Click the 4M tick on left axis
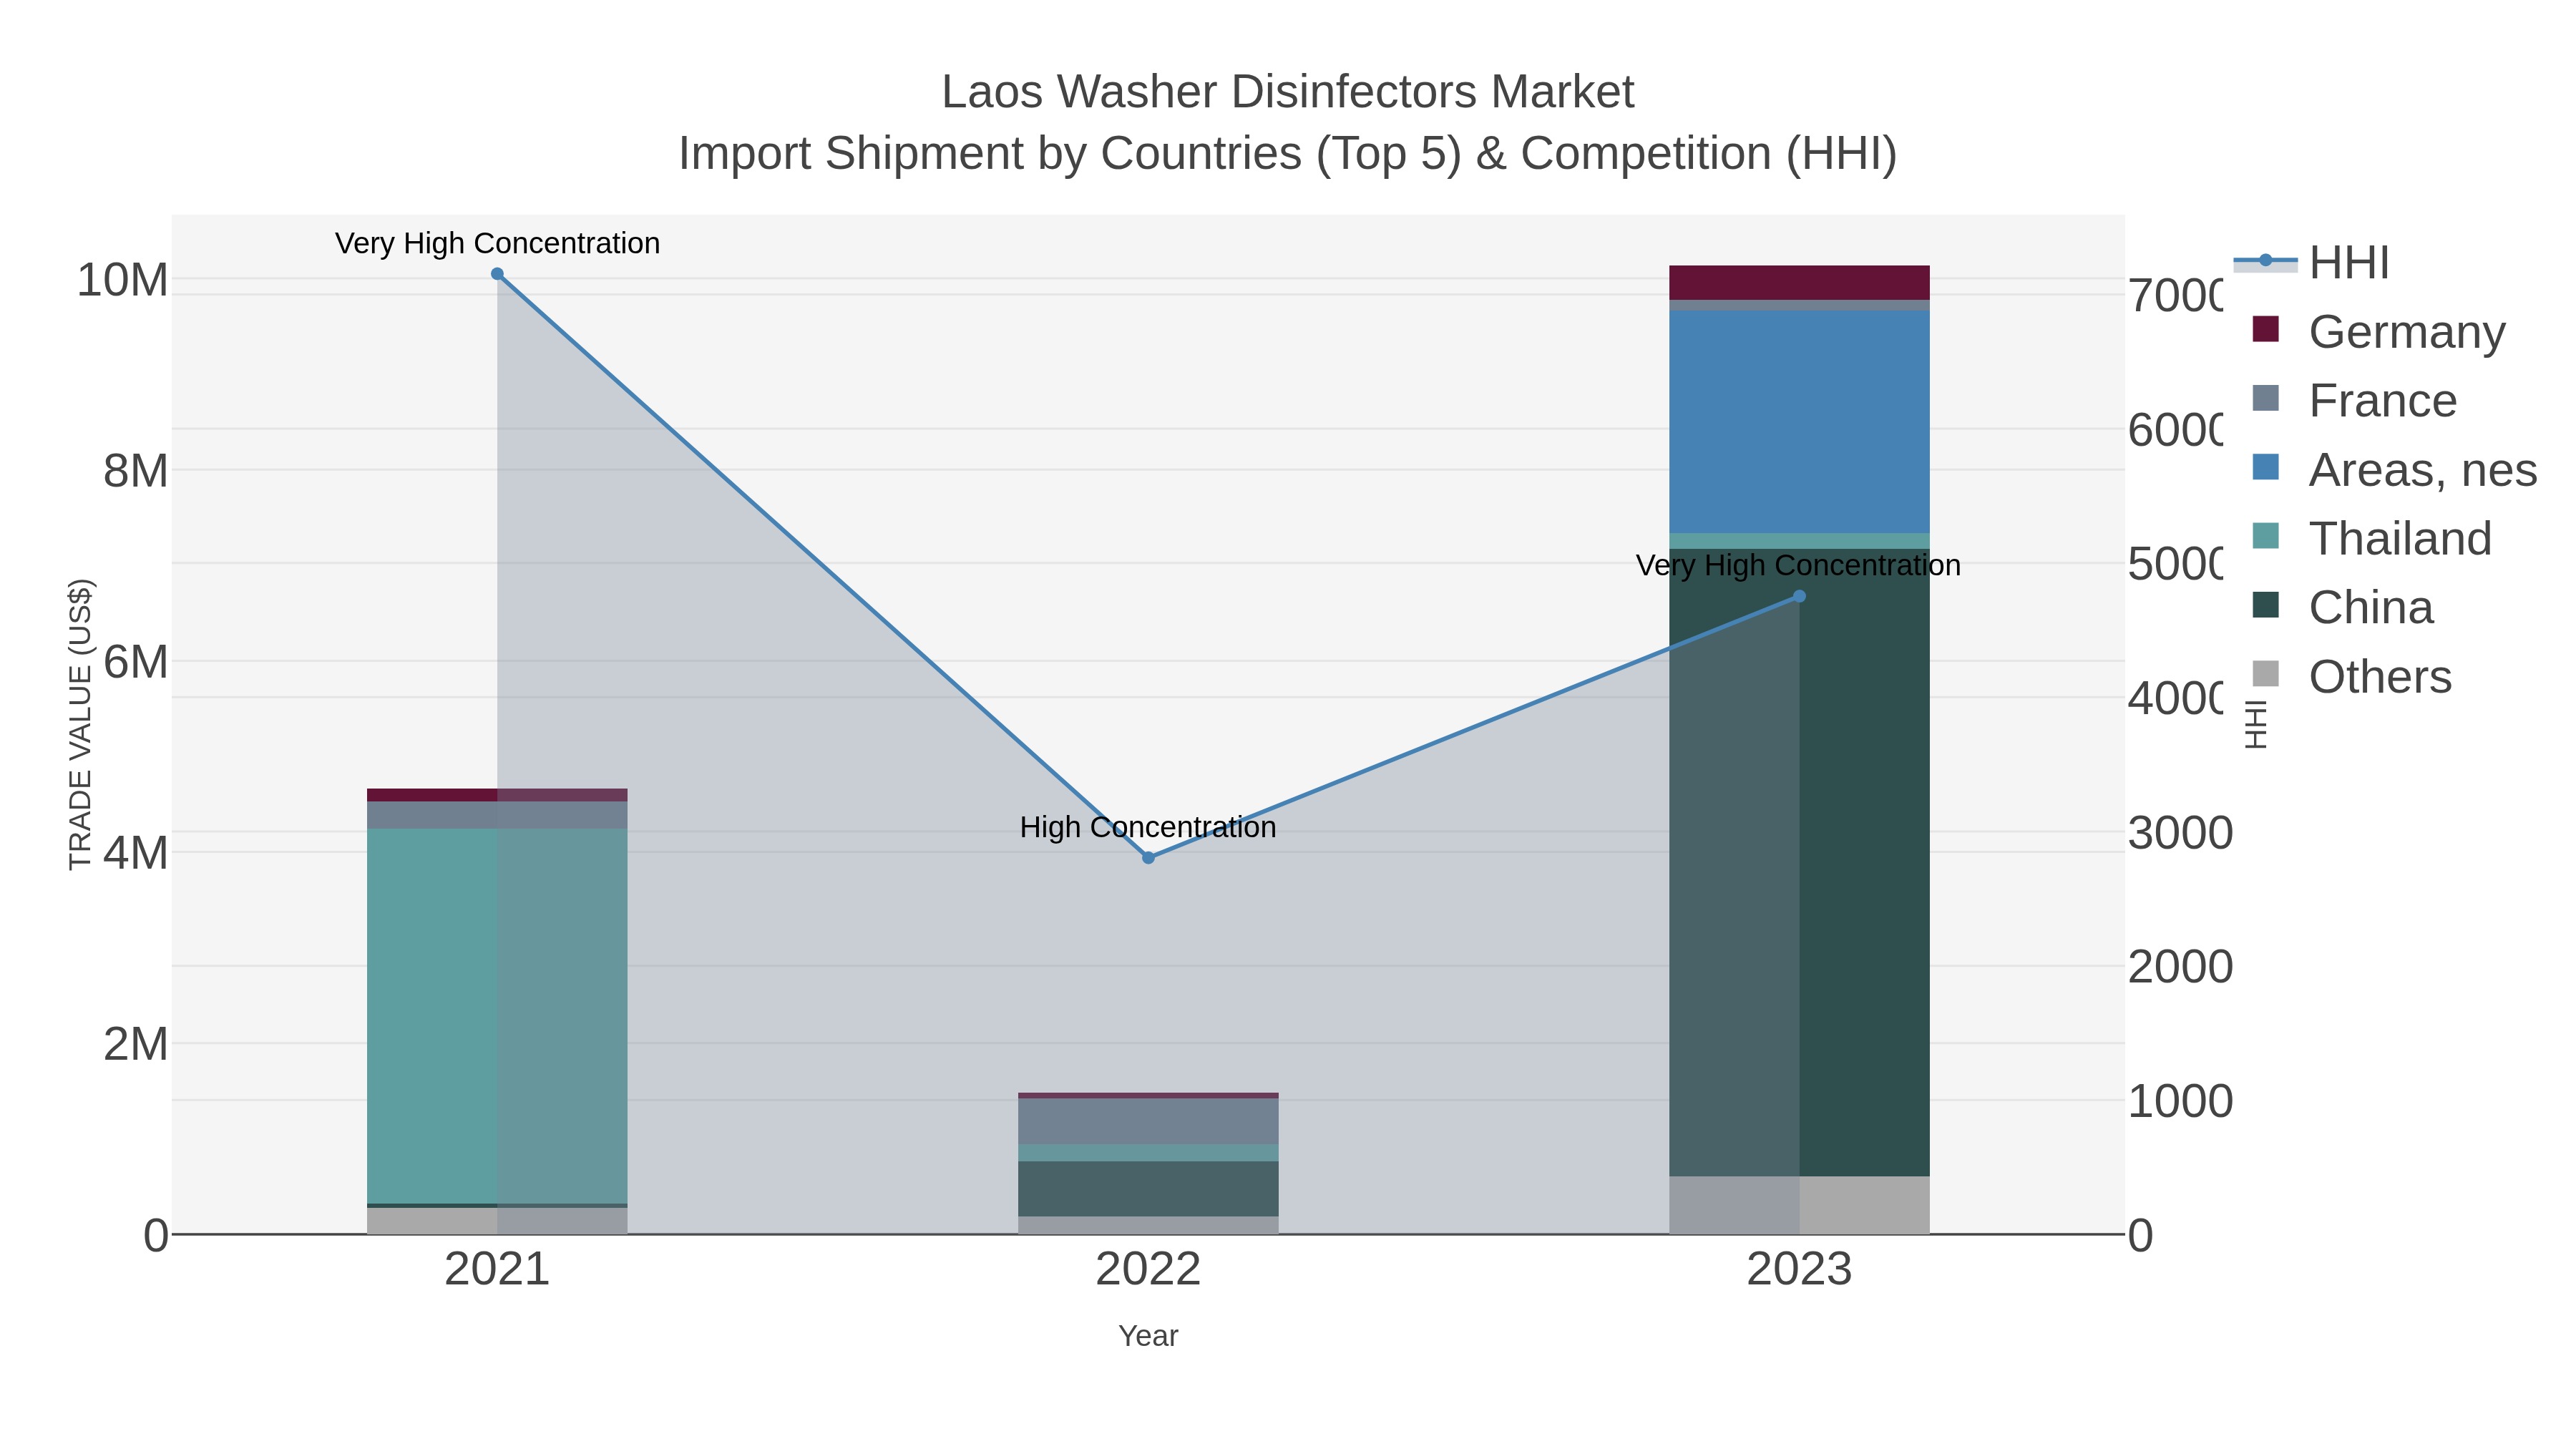The width and height of the screenshot is (2576, 1449). pyautogui.click(x=136, y=853)
